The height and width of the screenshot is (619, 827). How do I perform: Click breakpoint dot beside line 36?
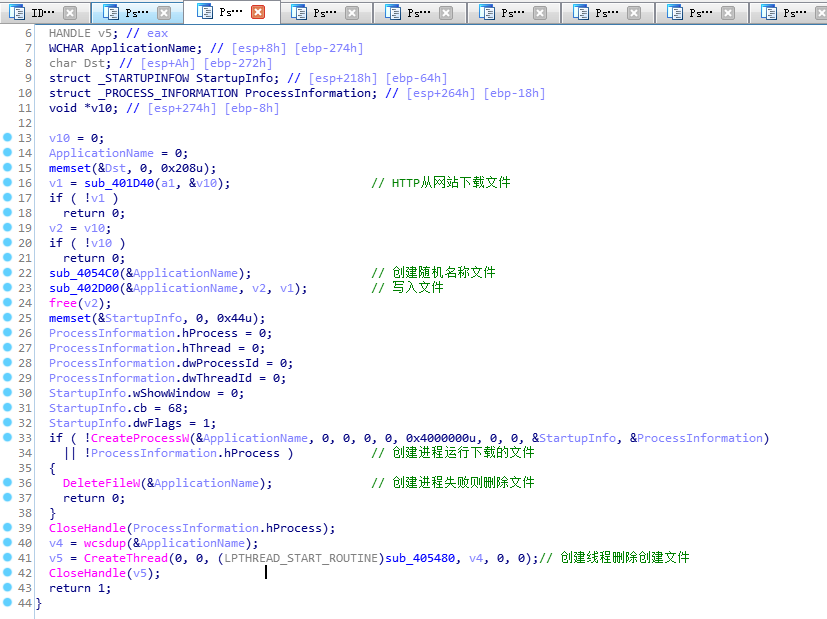[x=7, y=482]
